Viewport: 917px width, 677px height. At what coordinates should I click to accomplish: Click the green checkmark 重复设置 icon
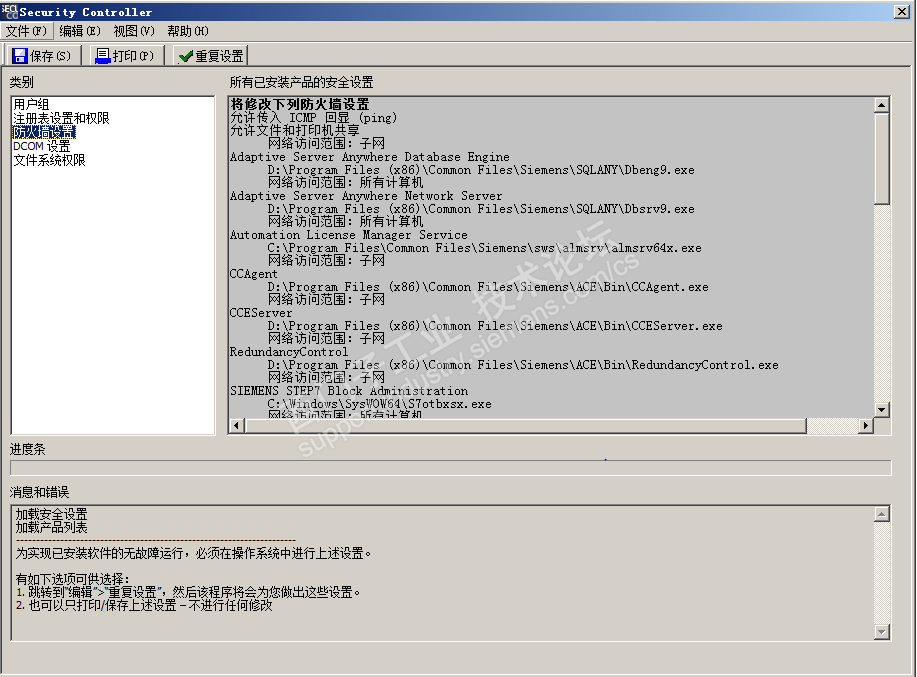tap(186, 56)
